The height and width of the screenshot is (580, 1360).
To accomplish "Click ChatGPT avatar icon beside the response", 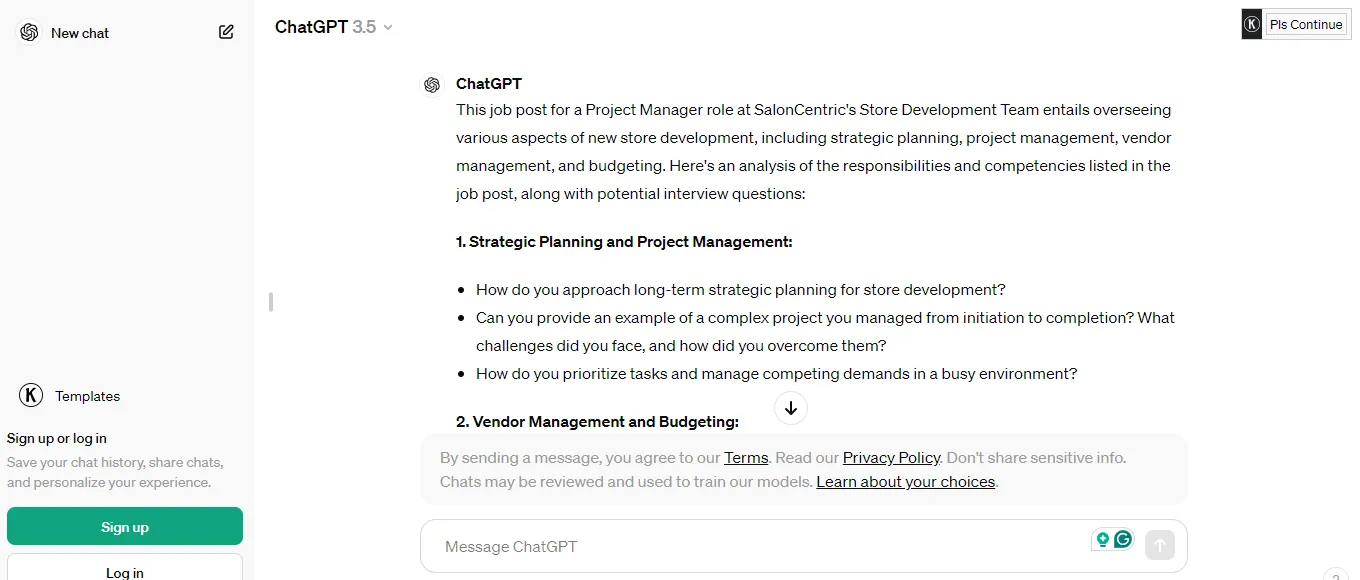I will 432,85.
